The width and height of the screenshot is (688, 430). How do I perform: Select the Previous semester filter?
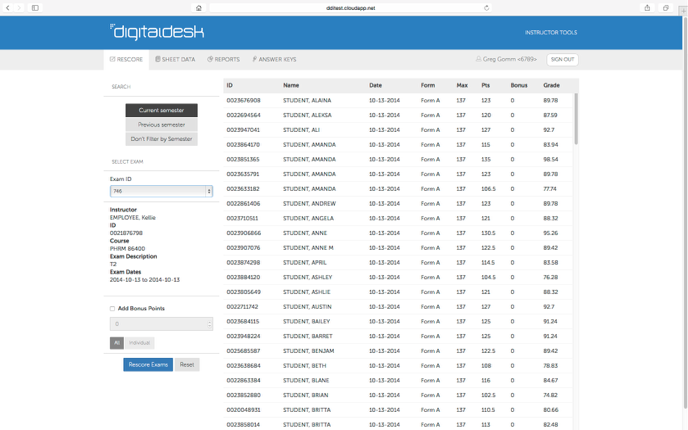161,125
